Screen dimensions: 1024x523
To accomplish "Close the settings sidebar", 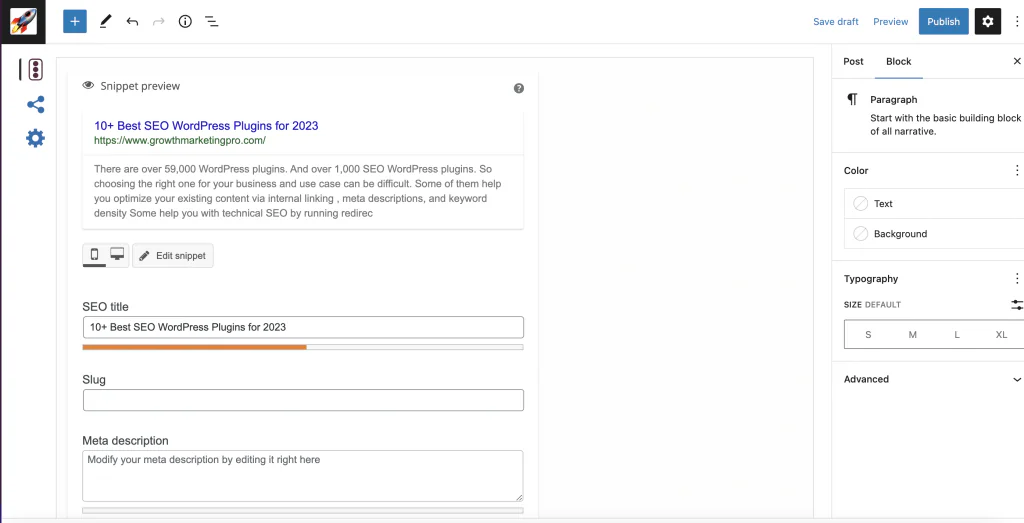I will click(x=1017, y=61).
